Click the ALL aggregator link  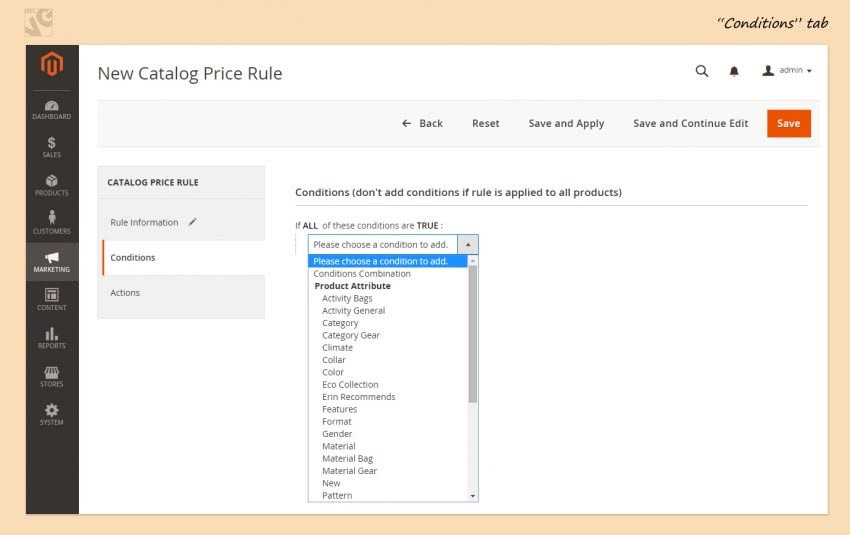[x=310, y=225]
